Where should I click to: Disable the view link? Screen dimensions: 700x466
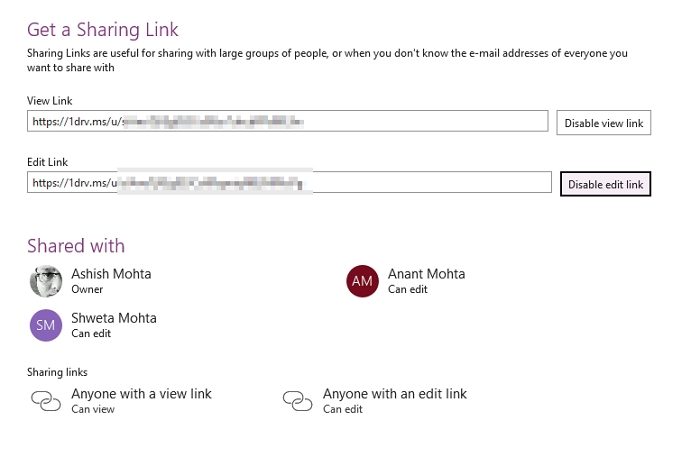[x=604, y=123]
